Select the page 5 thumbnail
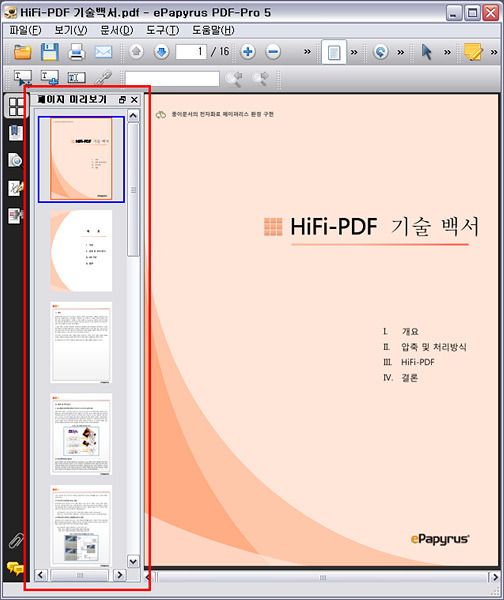Screen dimensions: 504x600 (x=81, y=526)
